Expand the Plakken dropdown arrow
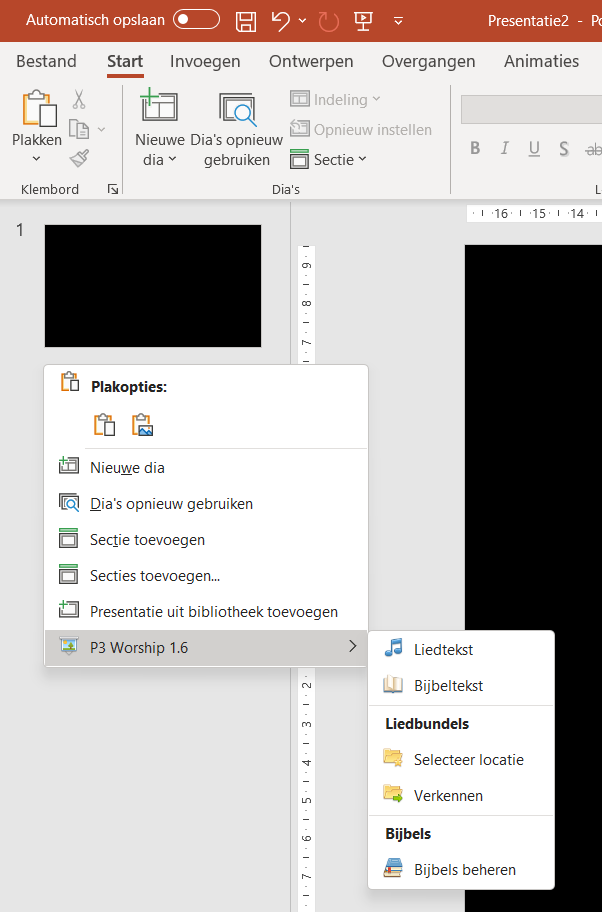 coord(37,159)
